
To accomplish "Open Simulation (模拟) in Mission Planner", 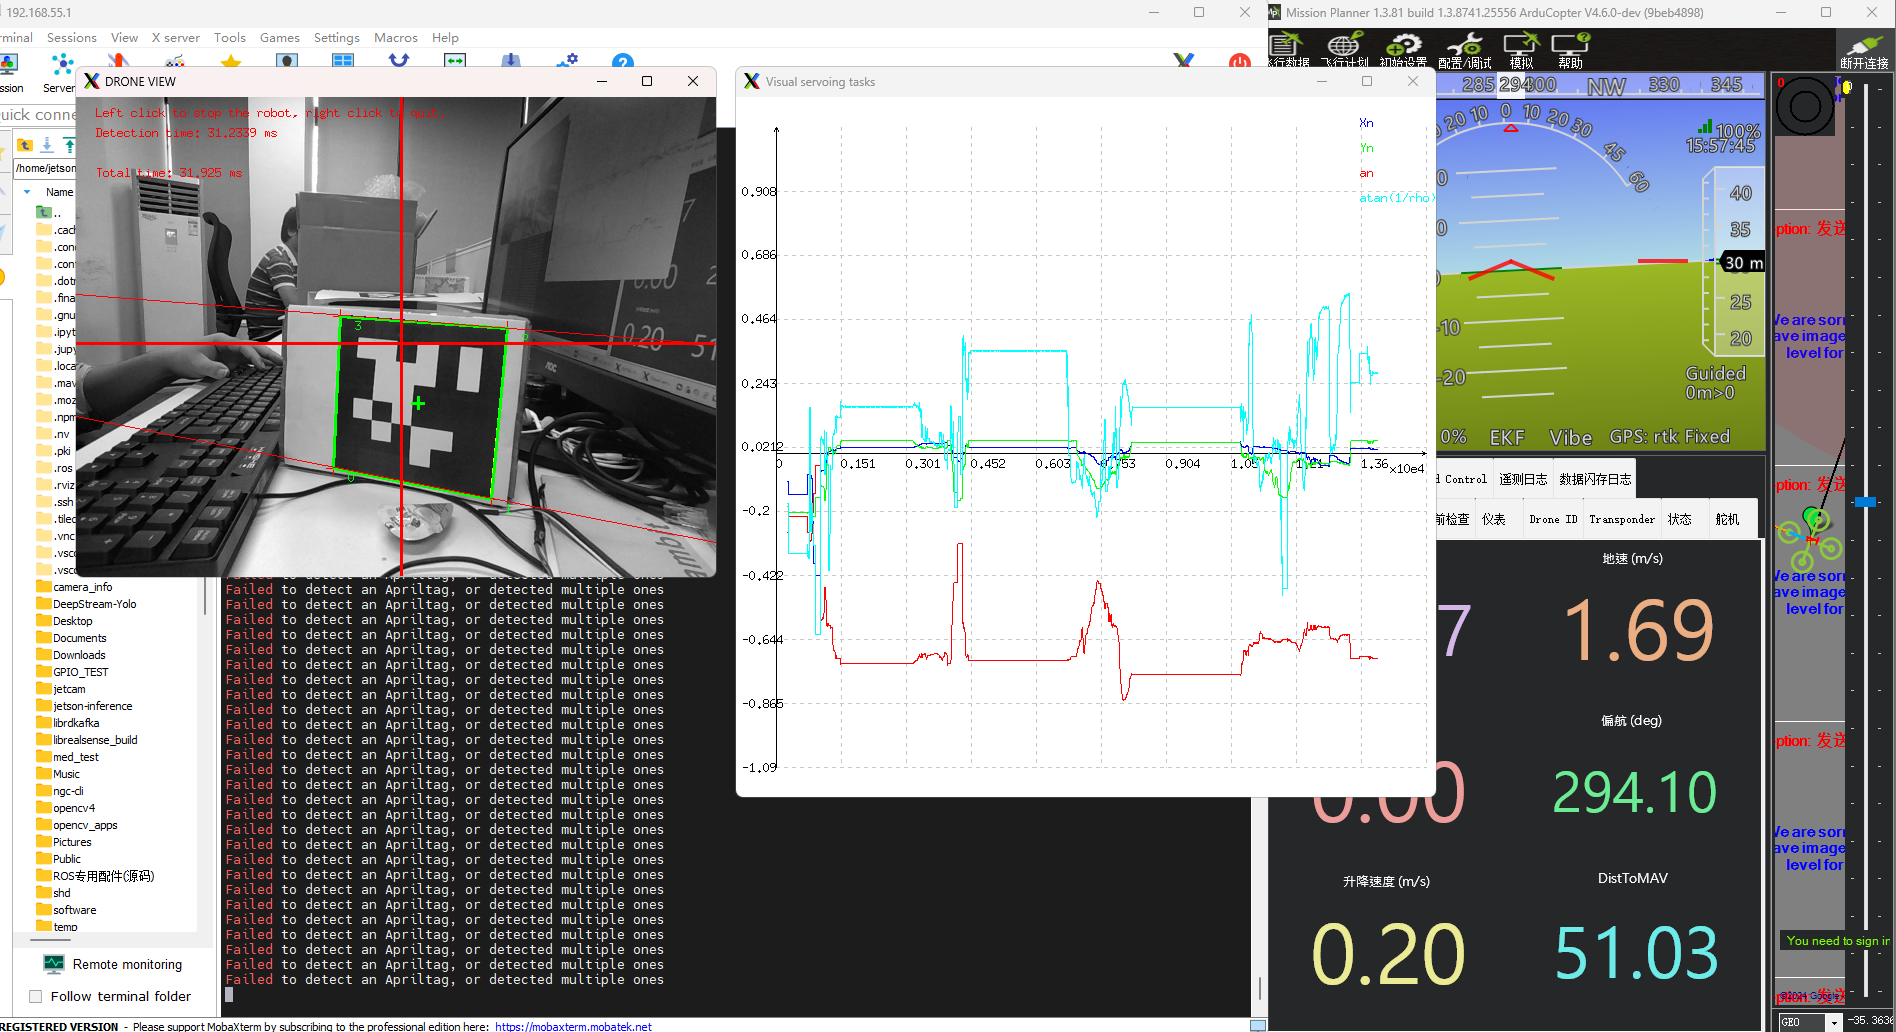I will (x=1521, y=50).
